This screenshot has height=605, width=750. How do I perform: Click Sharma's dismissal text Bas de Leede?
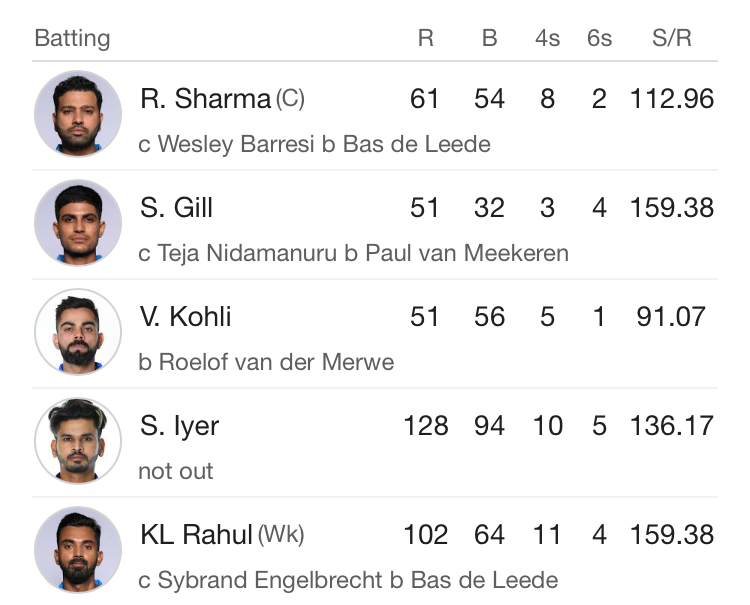click(417, 144)
